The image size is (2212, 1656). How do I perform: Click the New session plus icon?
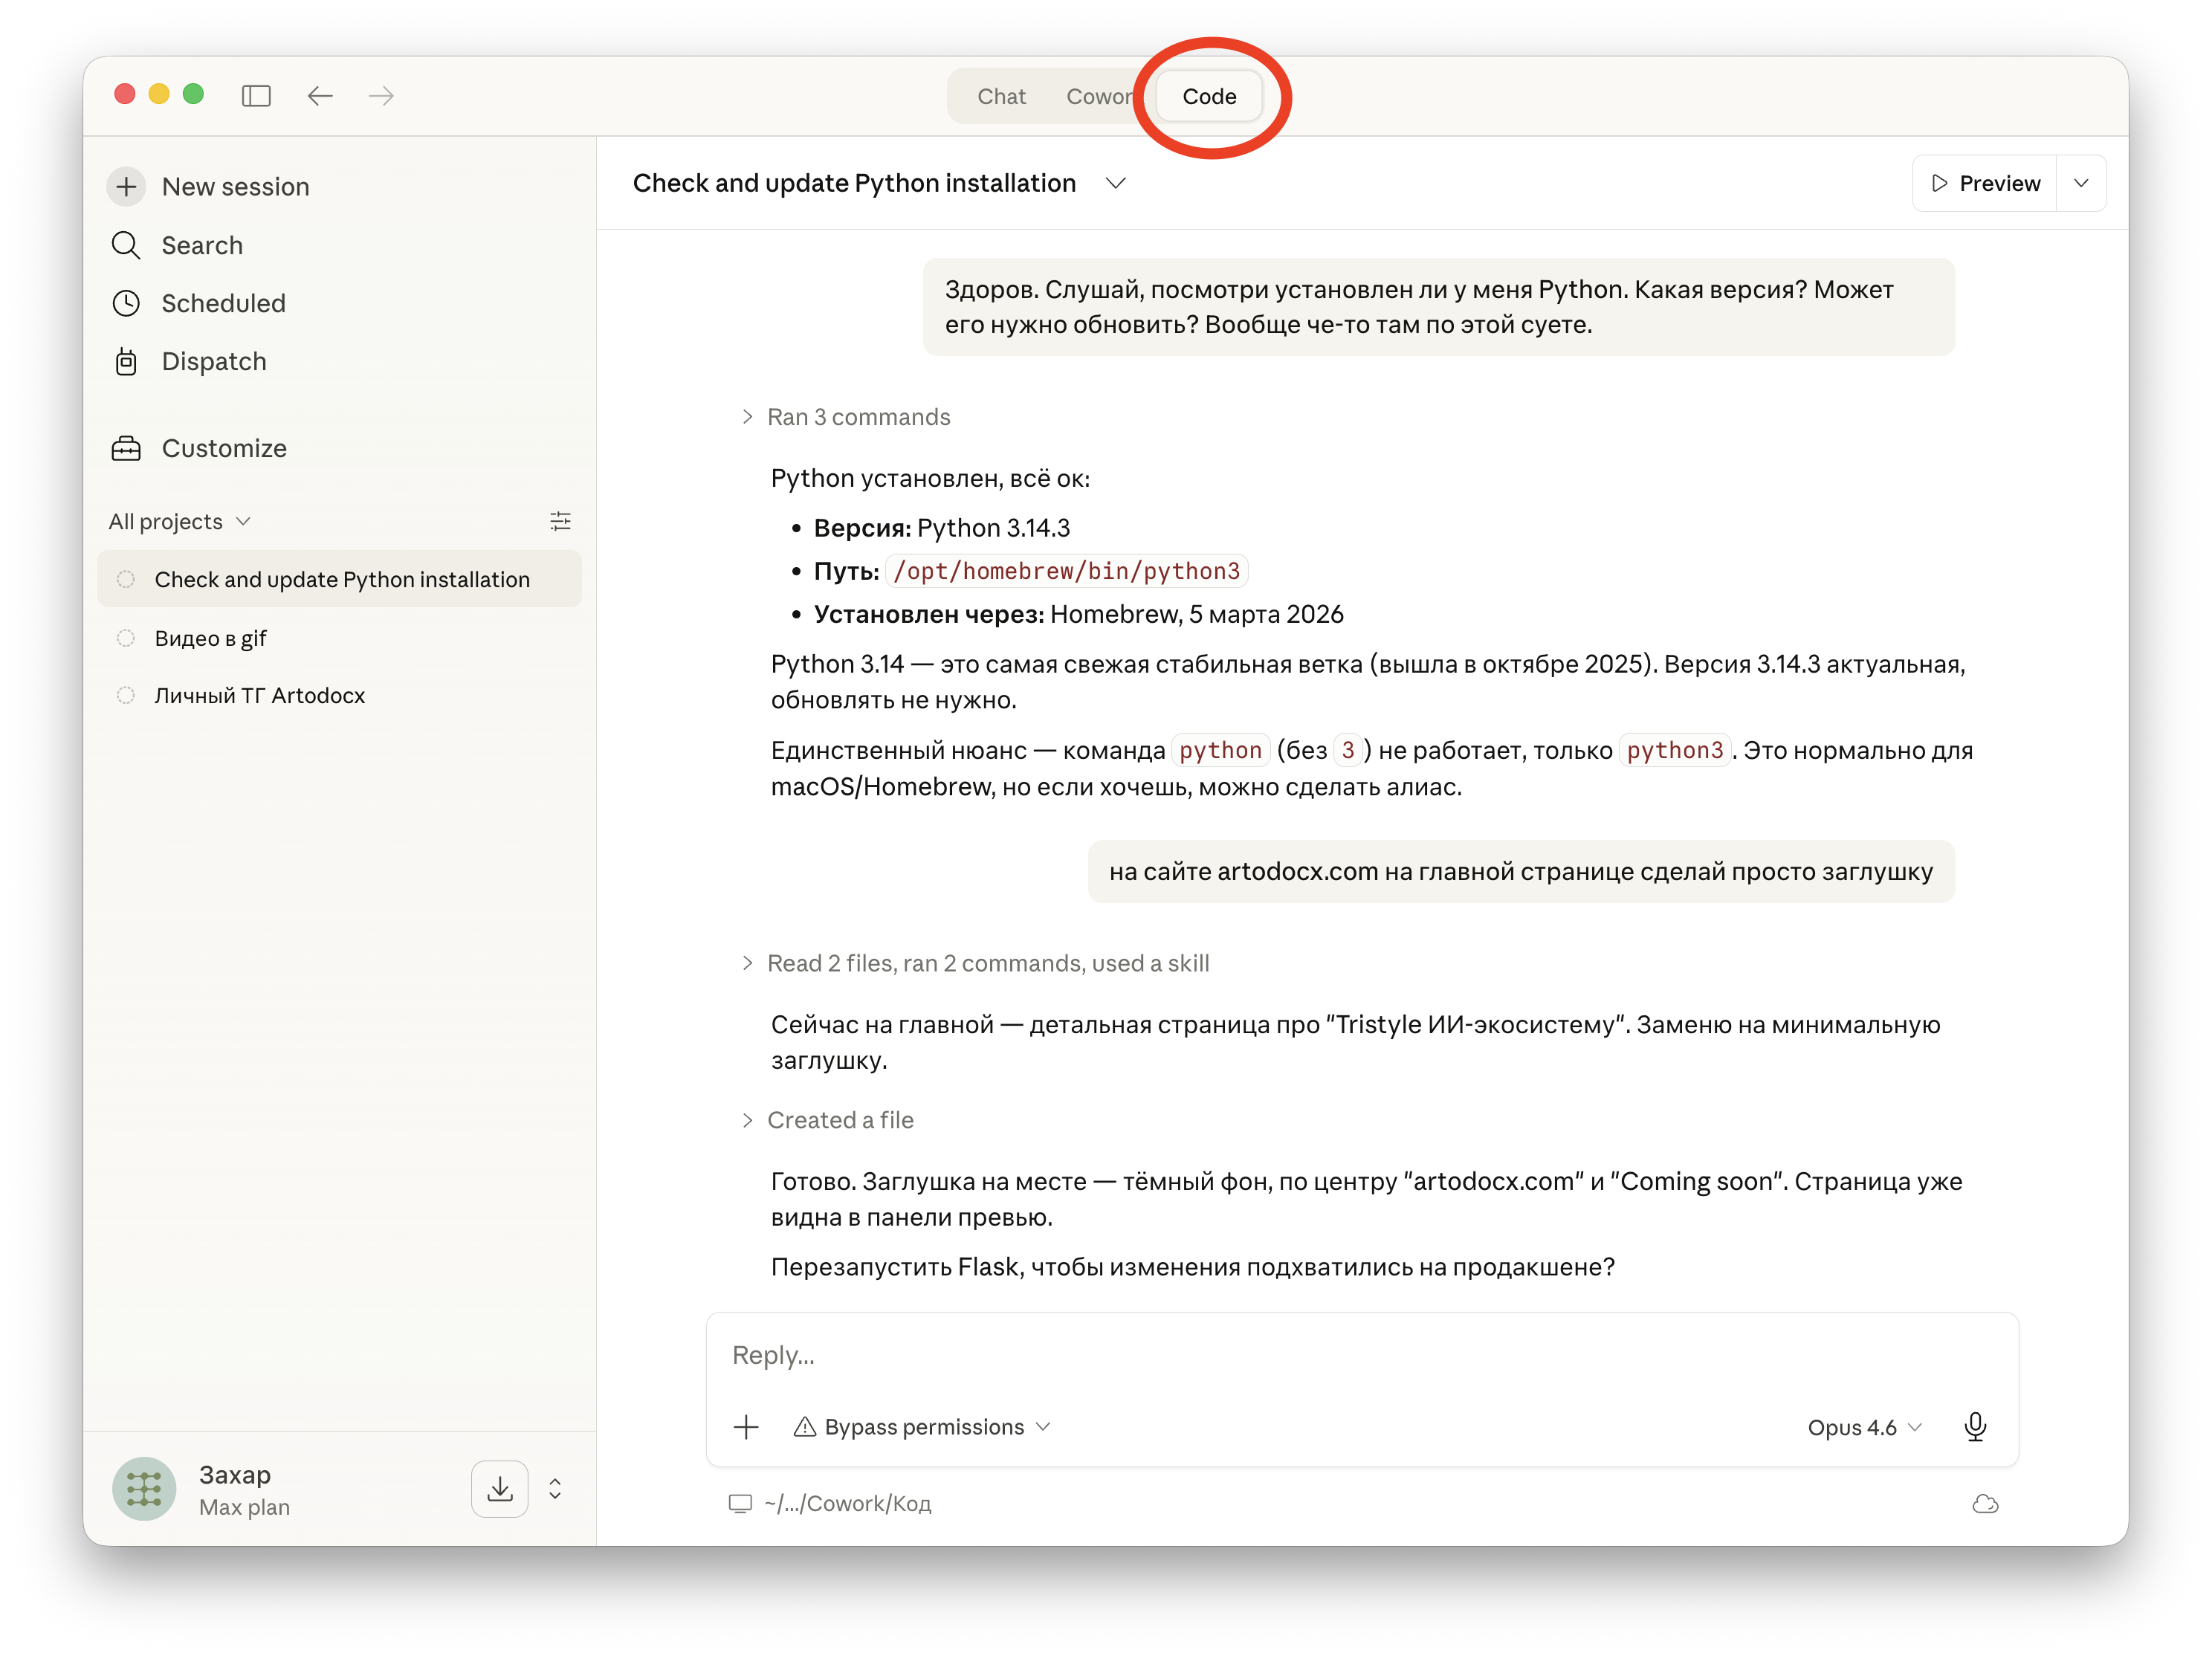tap(127, 187)
